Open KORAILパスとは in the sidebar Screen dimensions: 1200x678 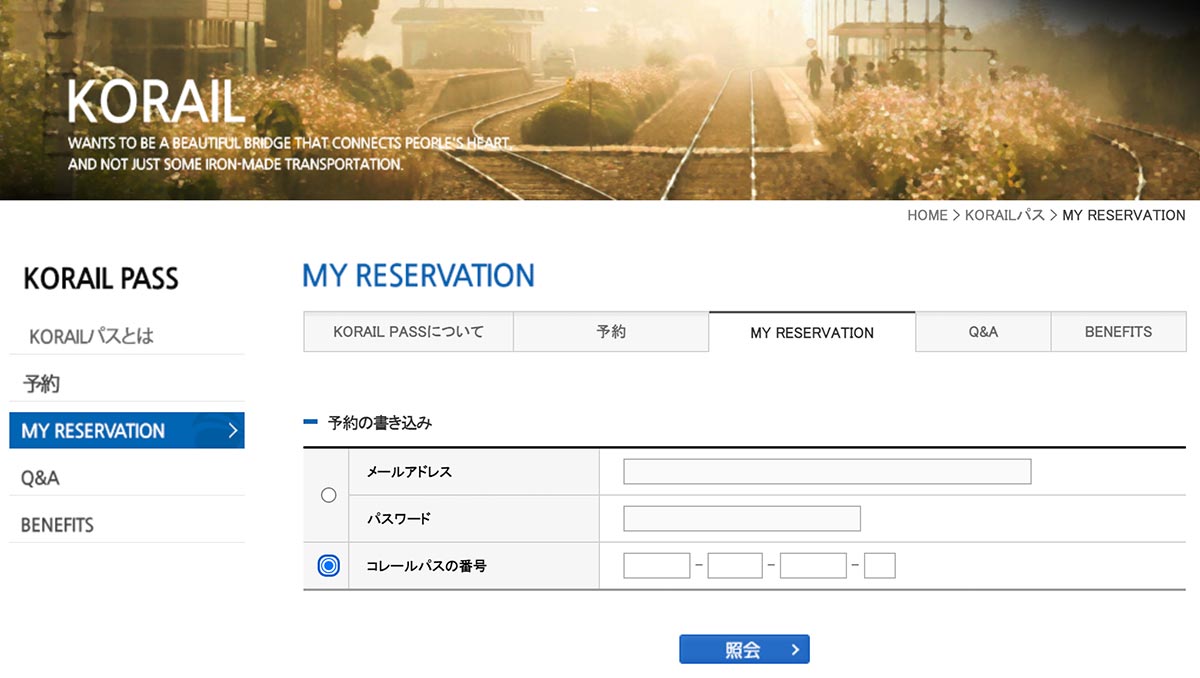tap(91, 337)
